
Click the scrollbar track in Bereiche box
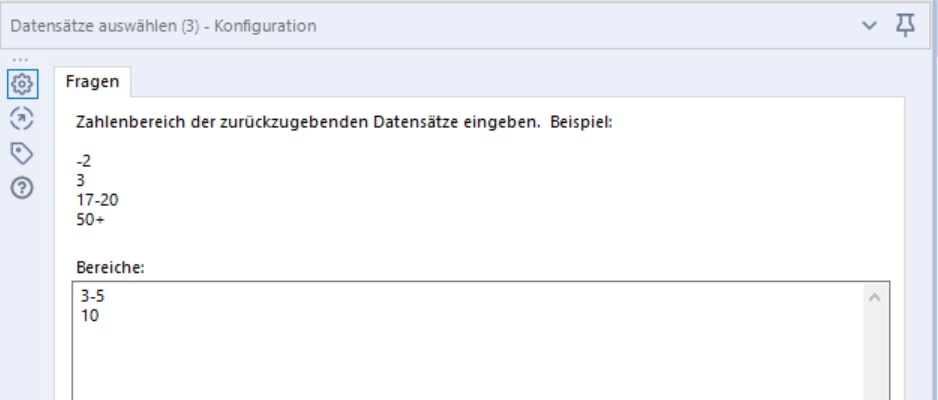click(876, 350)
